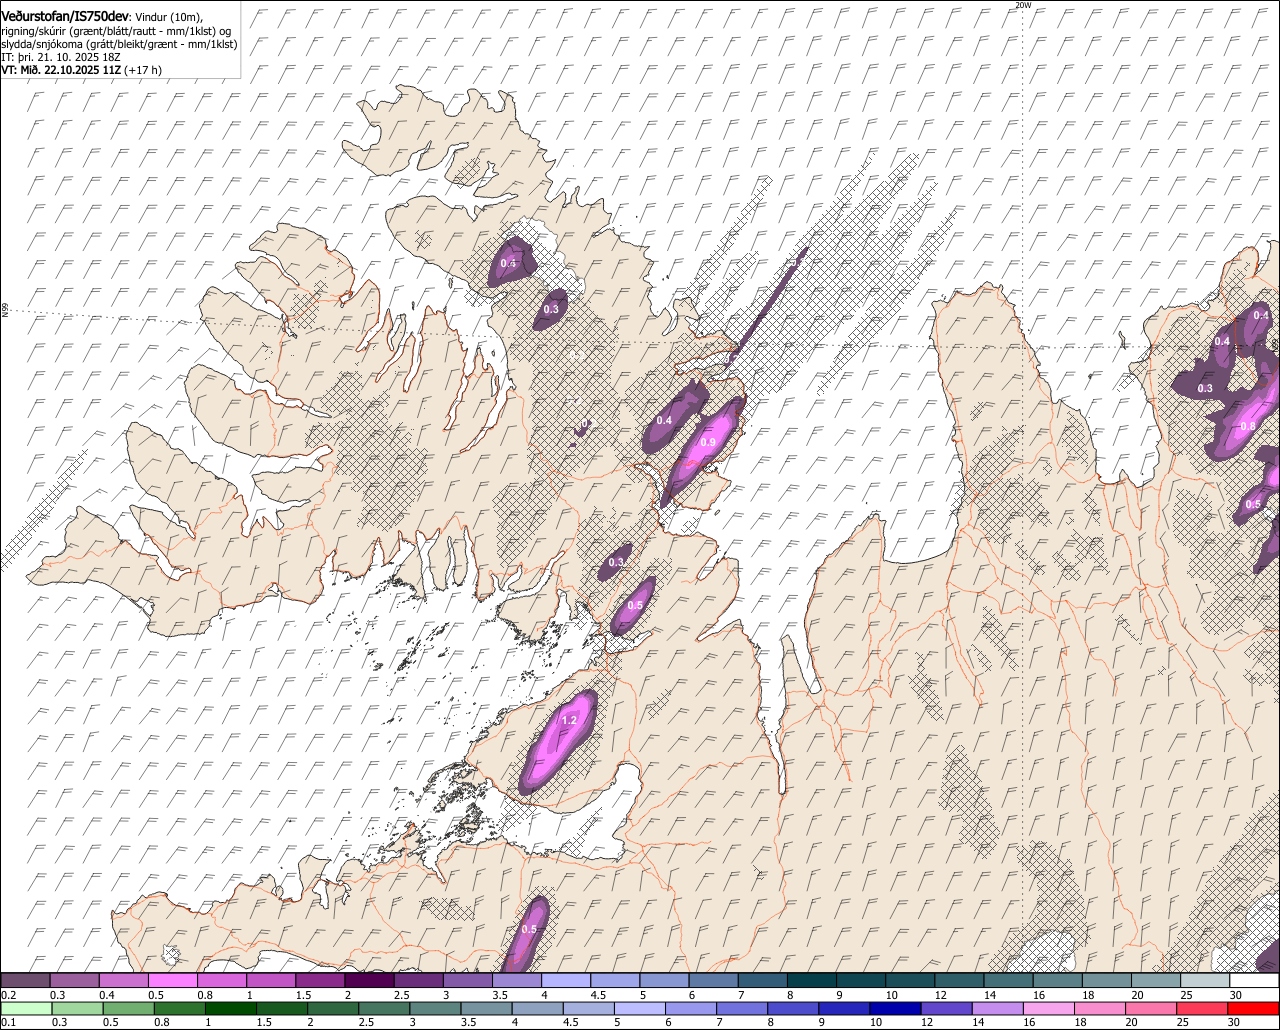Select the rain legend swatch labeled 14
1280x1030 pixels.
tap(998, 1008)
